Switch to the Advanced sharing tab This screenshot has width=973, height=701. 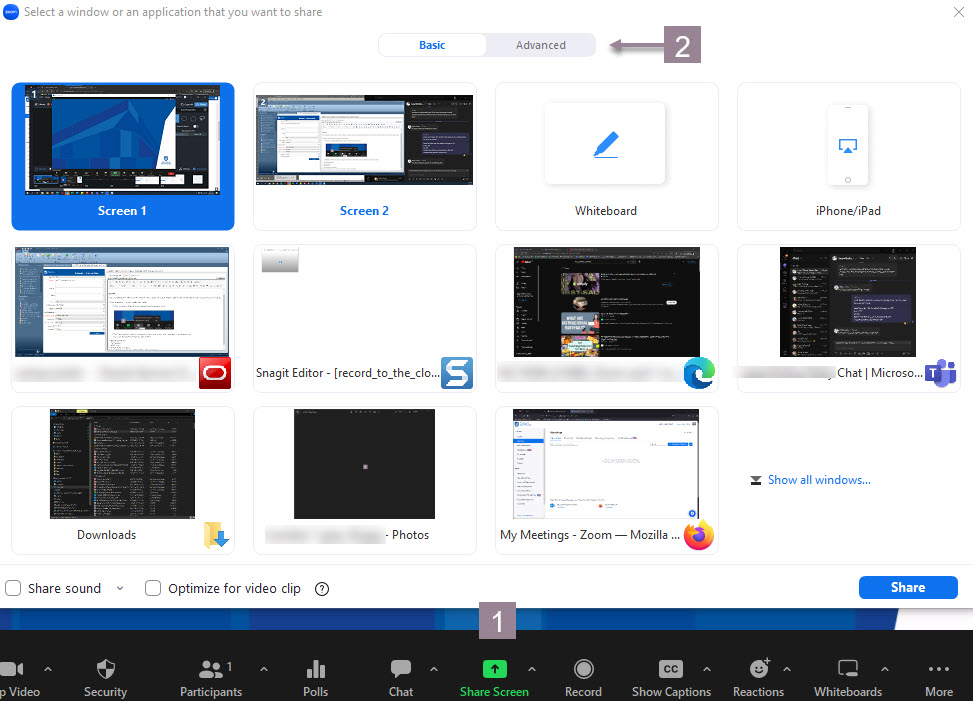540,45
